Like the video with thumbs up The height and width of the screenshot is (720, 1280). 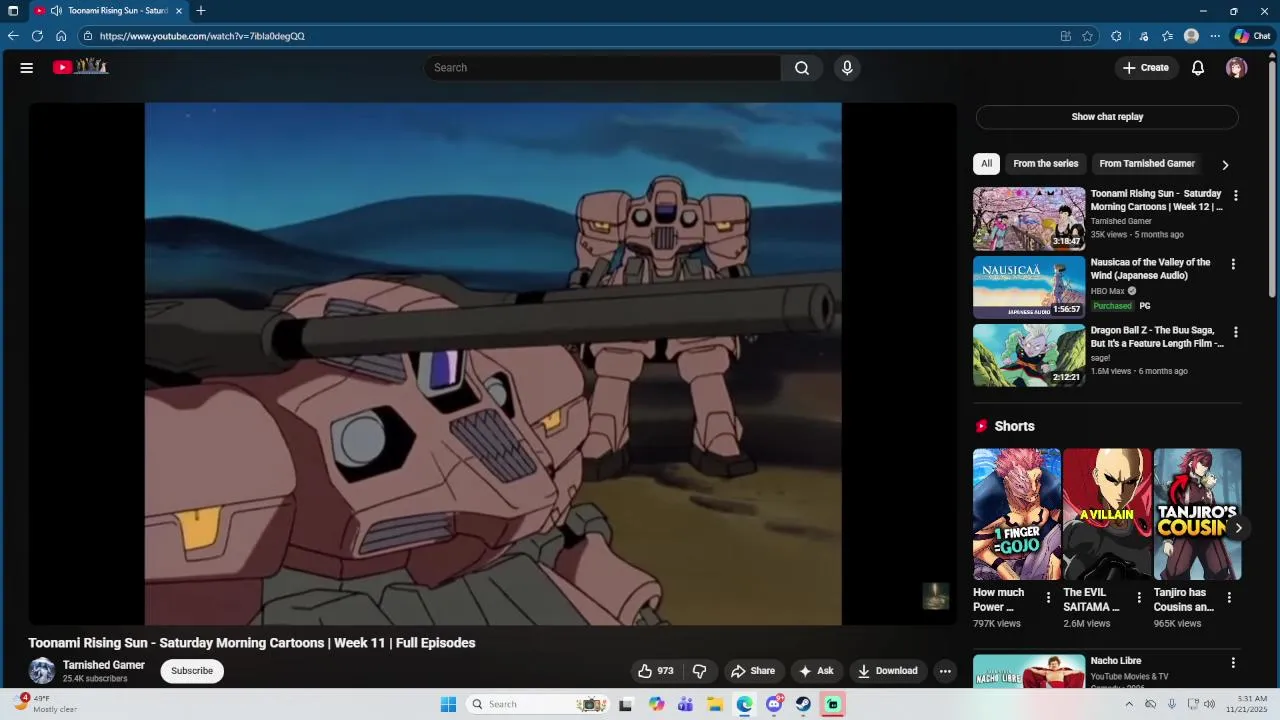coord(656,671)
